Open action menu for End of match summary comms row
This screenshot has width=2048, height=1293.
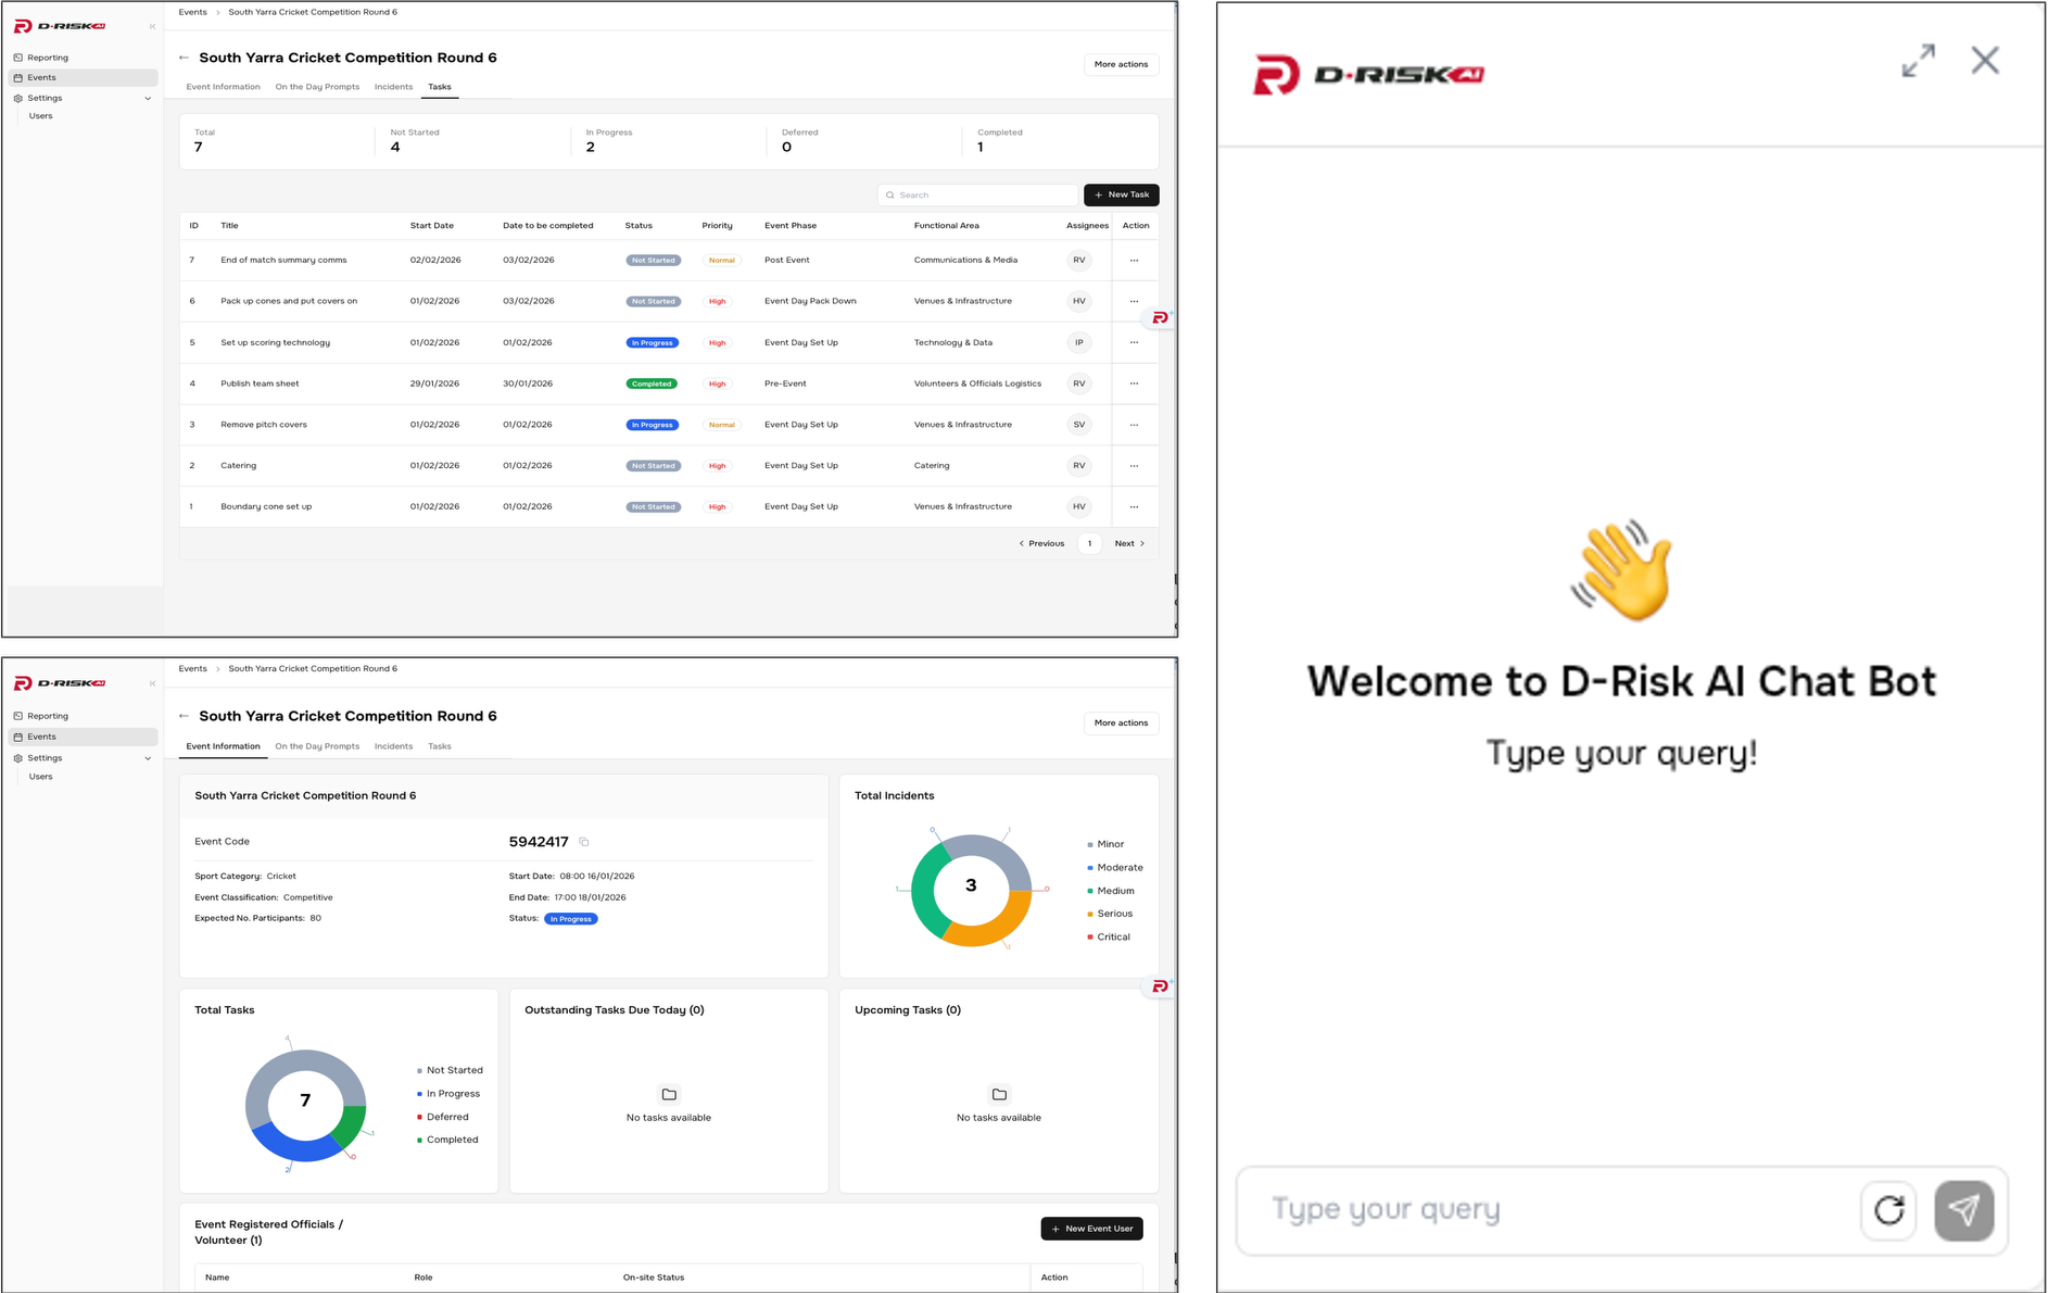click(1134, 260)
